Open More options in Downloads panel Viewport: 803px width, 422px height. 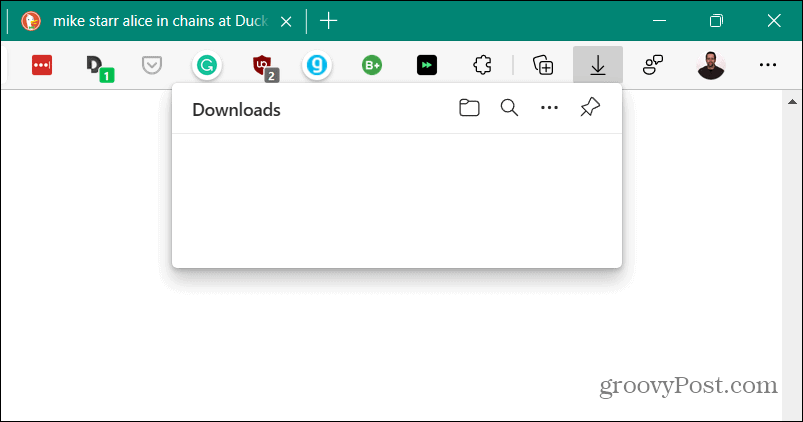click(x=549, y=109)
